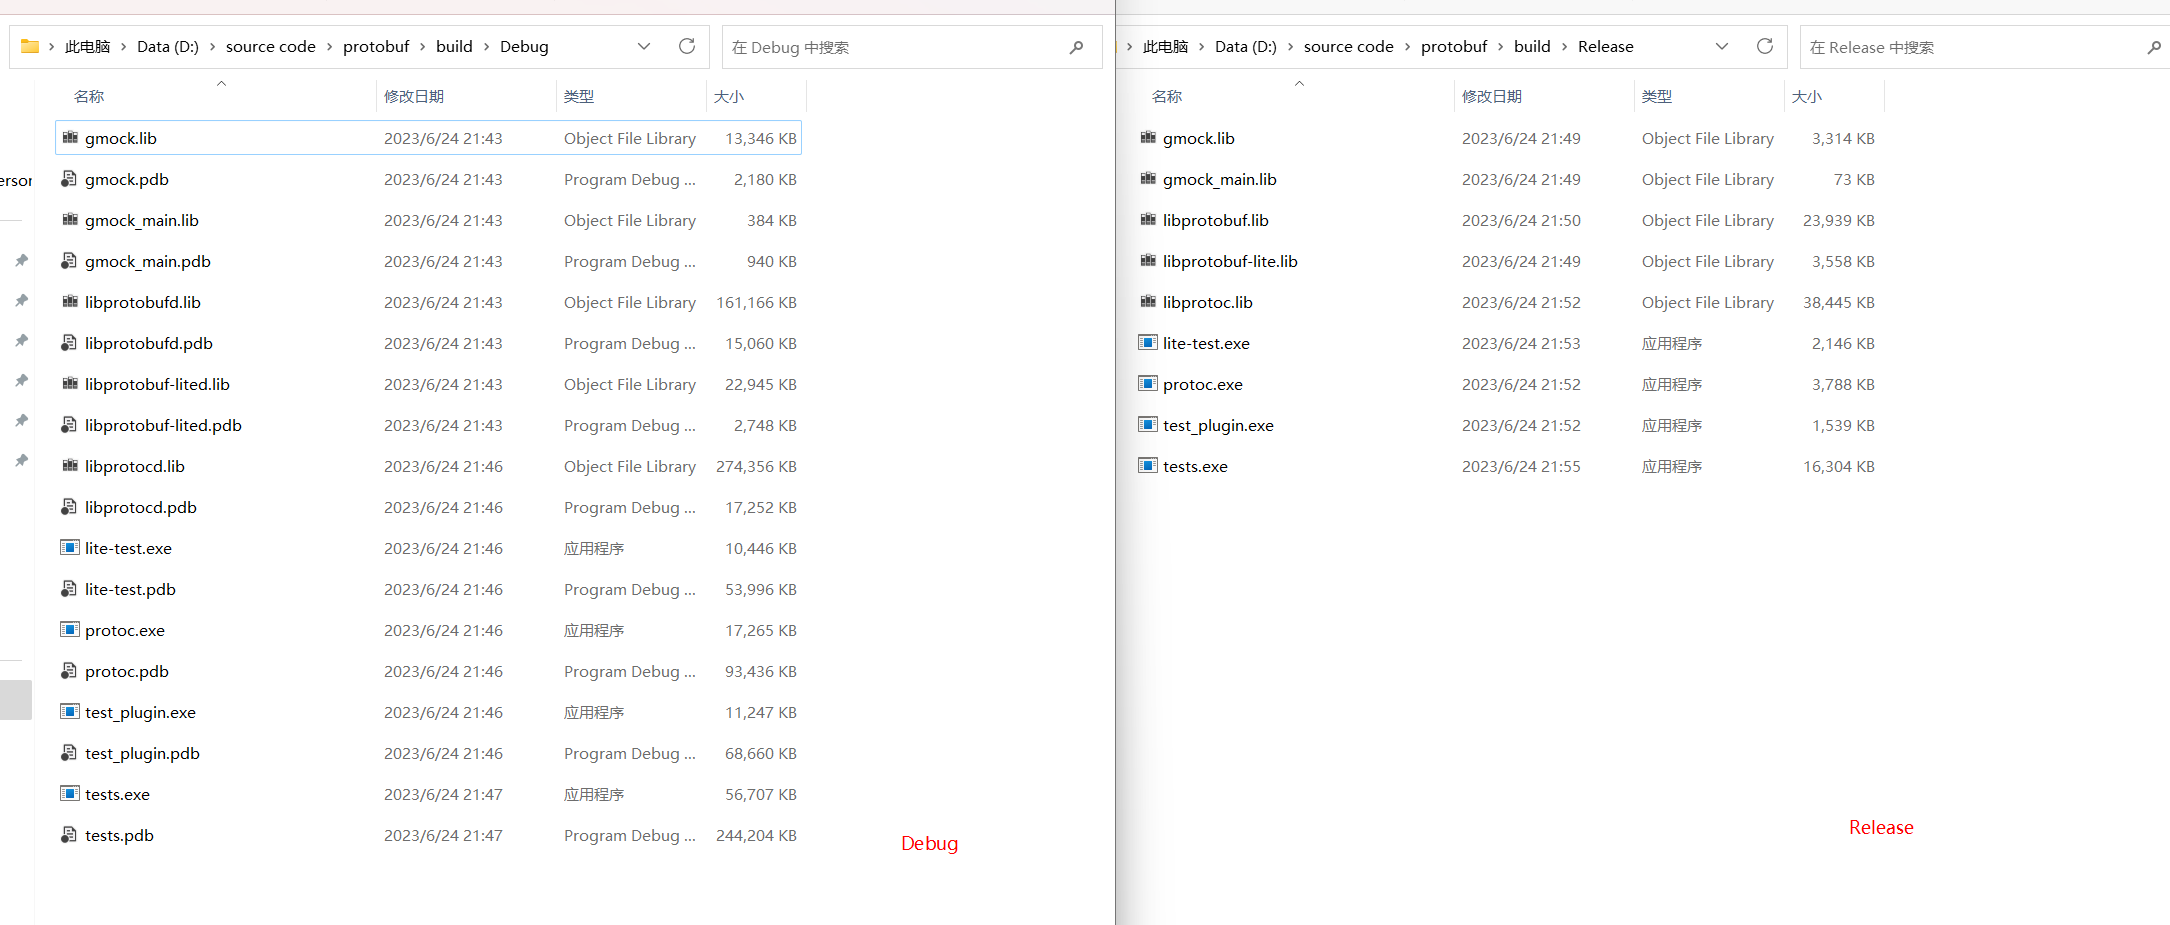Viewport: 2170px width, 925px height.
Task: Click search magnifier in Debug search box
Action: click(1076, 47)
